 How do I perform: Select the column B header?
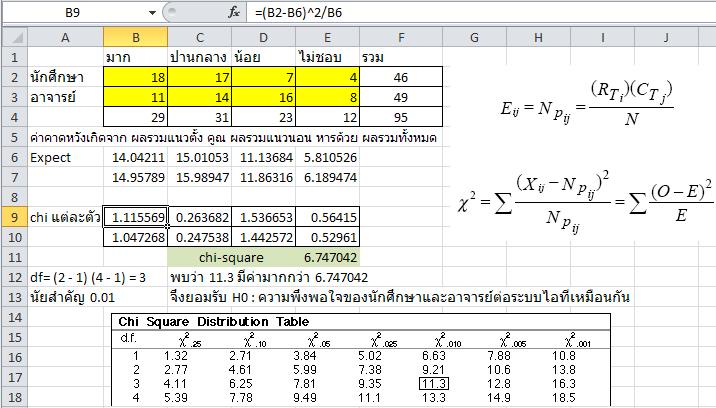pos(137,36)
